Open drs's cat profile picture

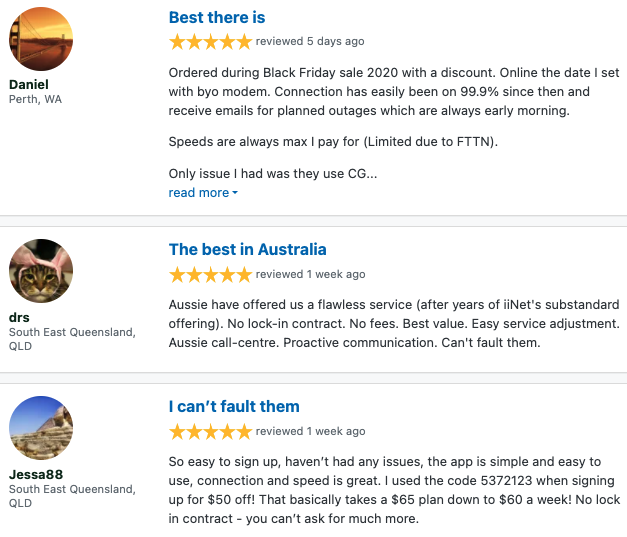click(x=41, y=271)
